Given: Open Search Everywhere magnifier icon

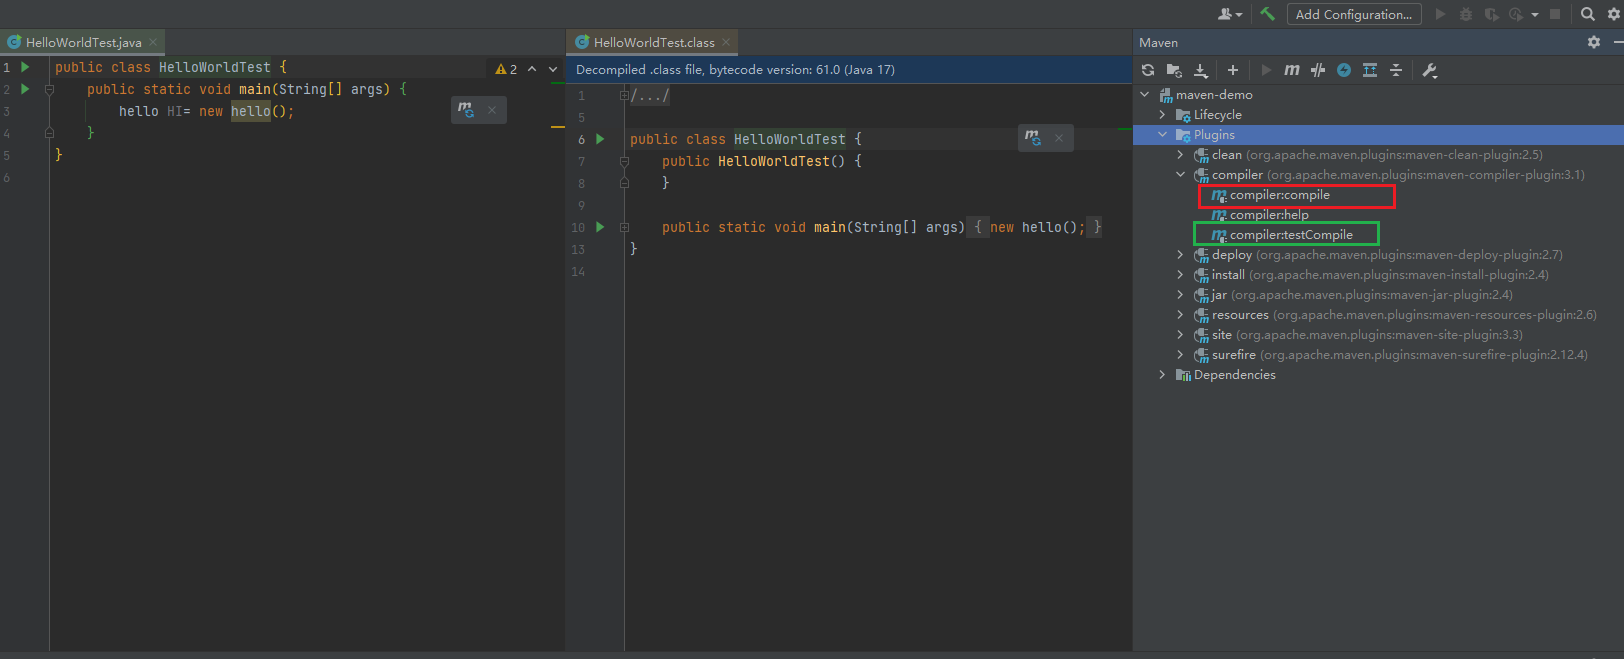Looking at the screenshot, I should coord(1587,14).
